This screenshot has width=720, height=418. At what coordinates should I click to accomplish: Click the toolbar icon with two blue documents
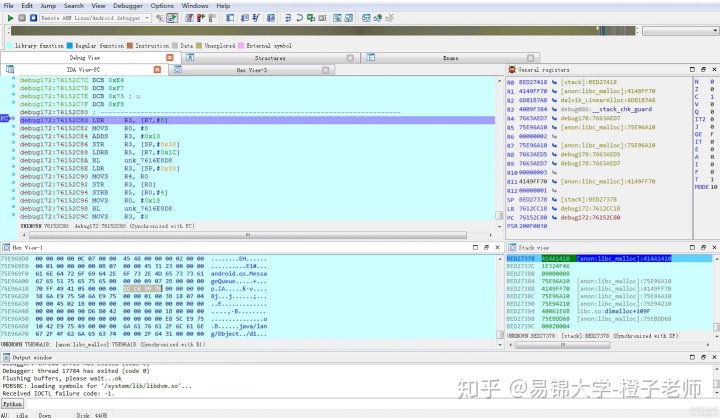click(245, 18)
